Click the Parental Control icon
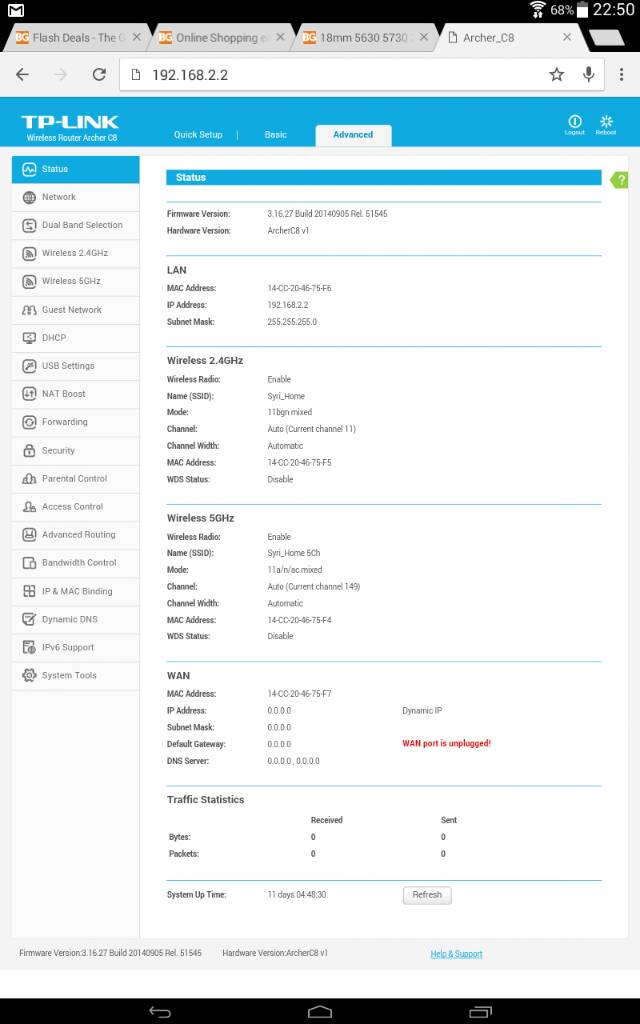The image size is (640, 1024). tap(29, 479)
